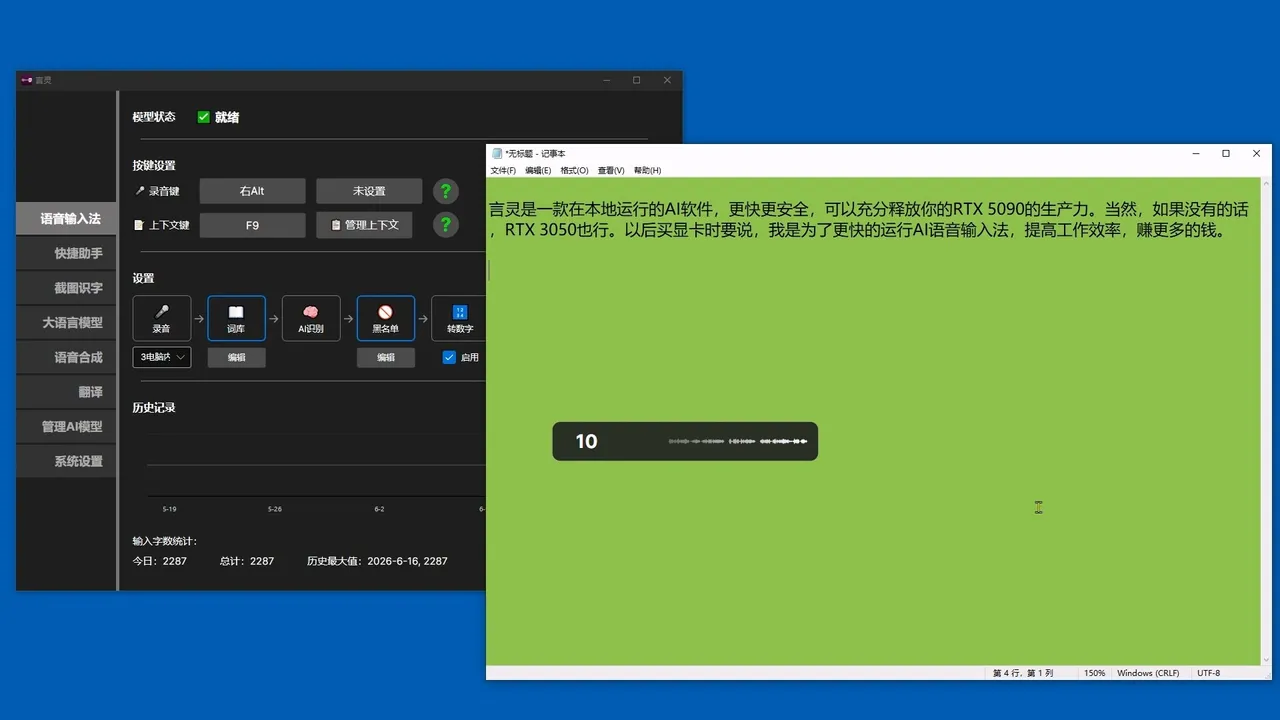
Task: Minimize the Notepad window
Action: tap(1196, 153)
